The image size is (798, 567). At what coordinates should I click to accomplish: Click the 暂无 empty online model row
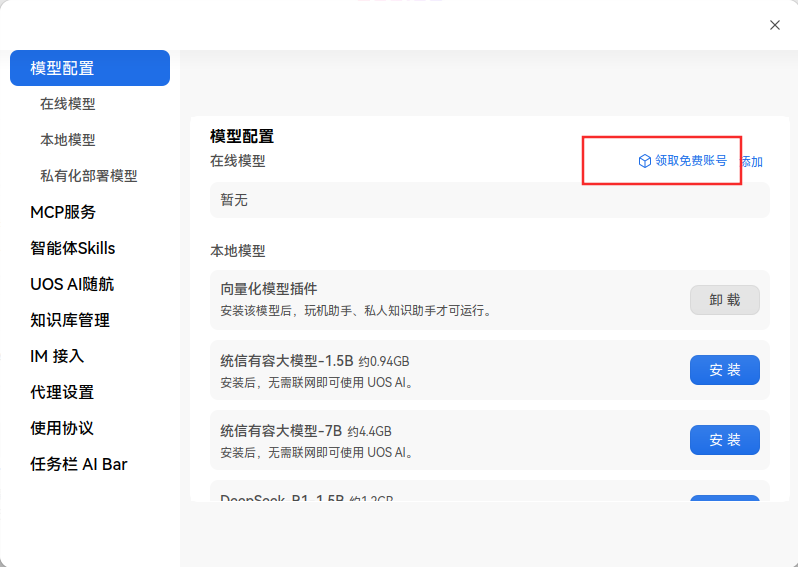(490, 200)
